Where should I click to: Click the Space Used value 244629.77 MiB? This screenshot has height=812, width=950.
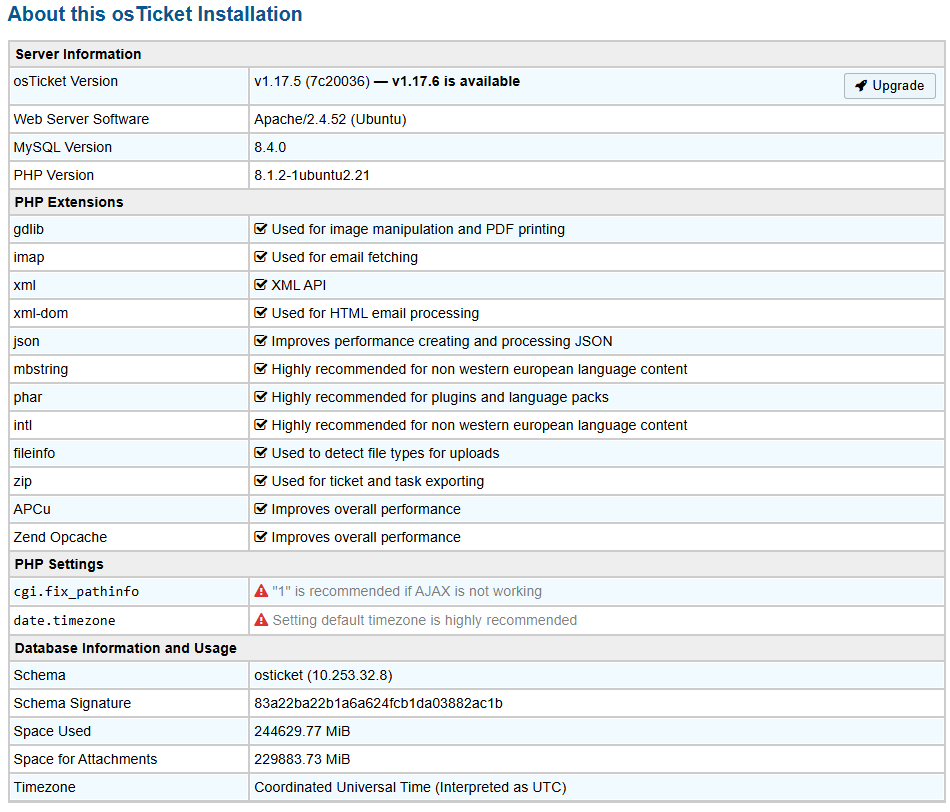302,732
